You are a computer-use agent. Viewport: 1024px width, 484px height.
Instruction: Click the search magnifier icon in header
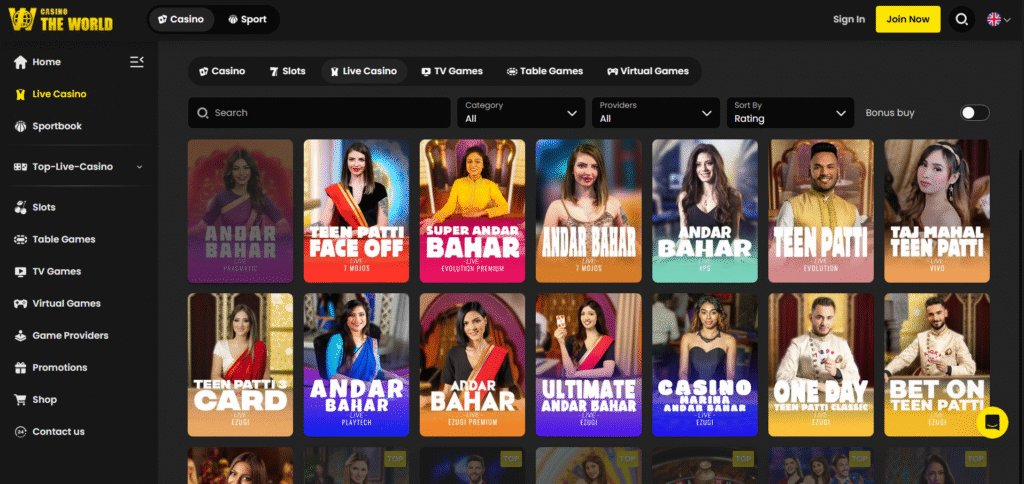point(961,19)
